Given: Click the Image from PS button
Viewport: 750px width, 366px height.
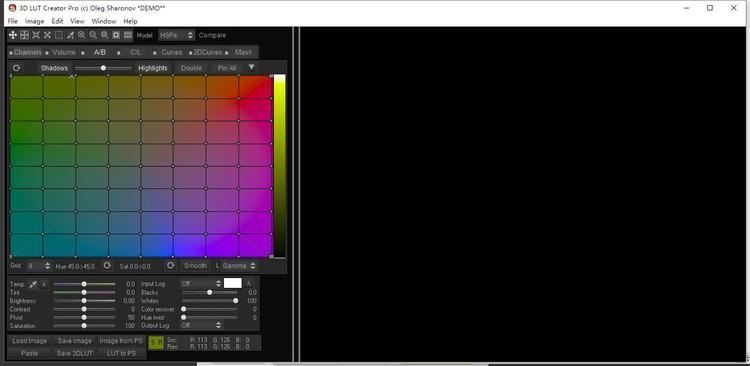Looking at the screenshot, I should (x=121, y=341).
